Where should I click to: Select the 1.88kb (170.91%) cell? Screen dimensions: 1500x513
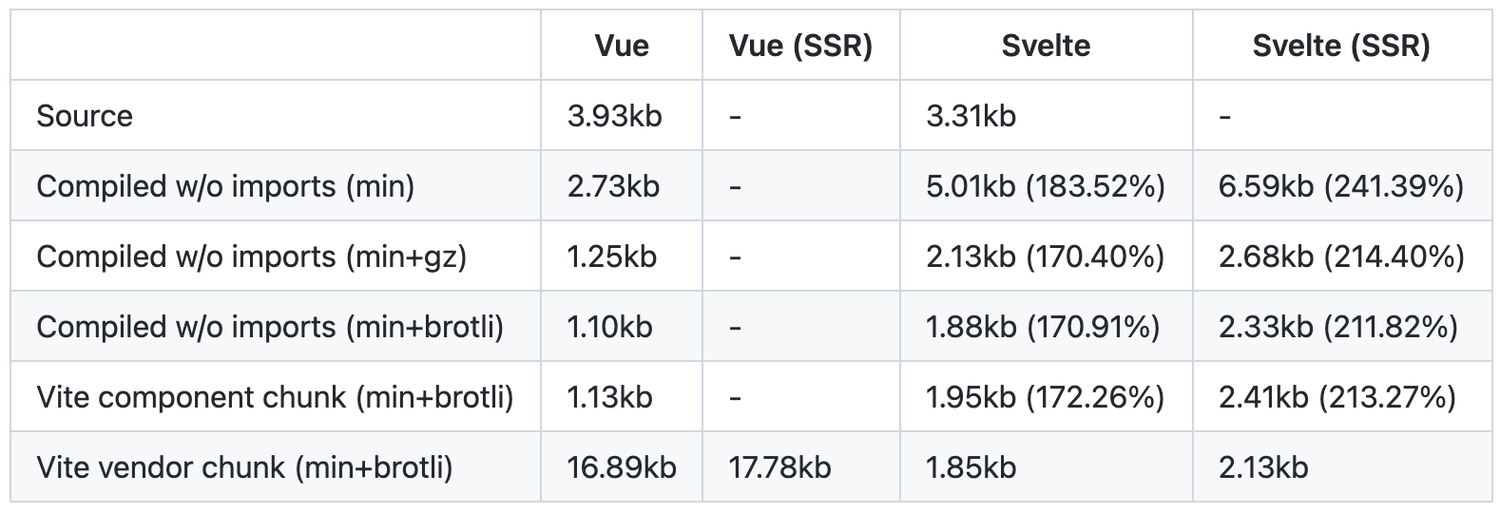[1043, 327]
